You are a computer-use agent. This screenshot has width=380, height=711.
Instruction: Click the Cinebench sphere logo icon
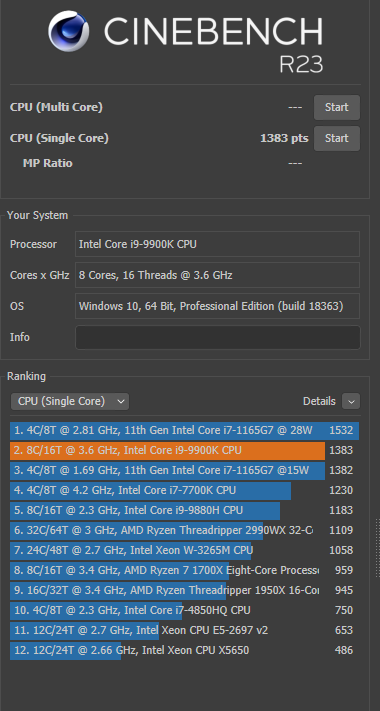(70, 31)
